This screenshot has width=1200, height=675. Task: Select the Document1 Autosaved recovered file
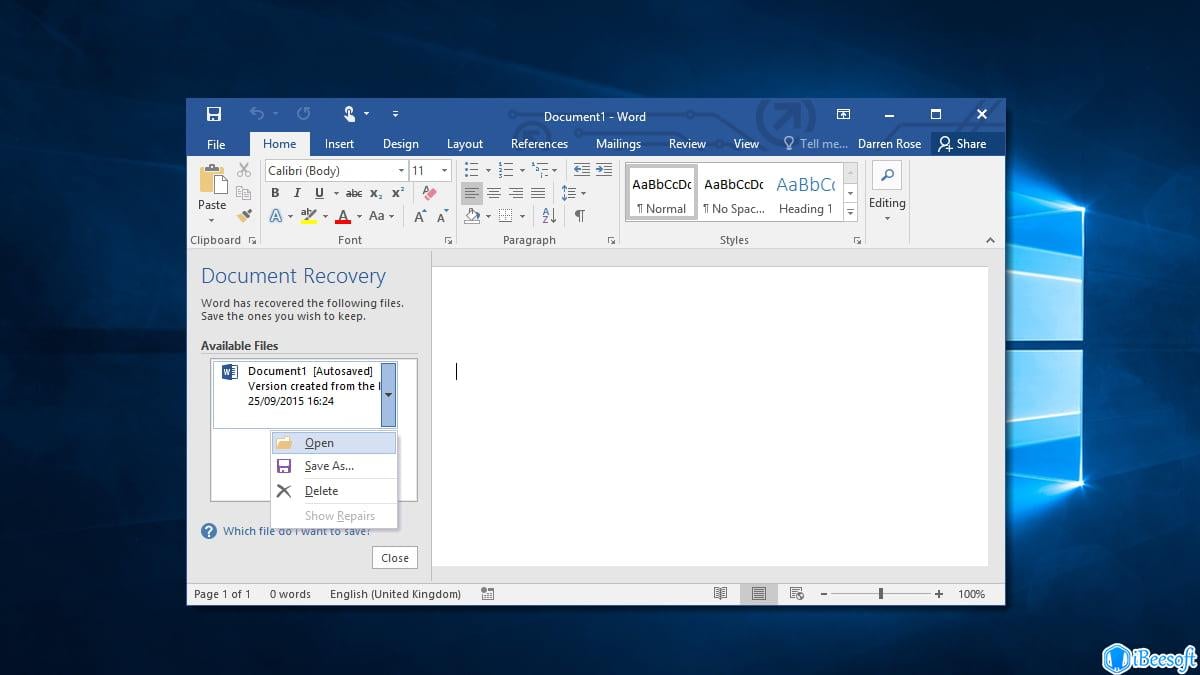click(300, 386)
